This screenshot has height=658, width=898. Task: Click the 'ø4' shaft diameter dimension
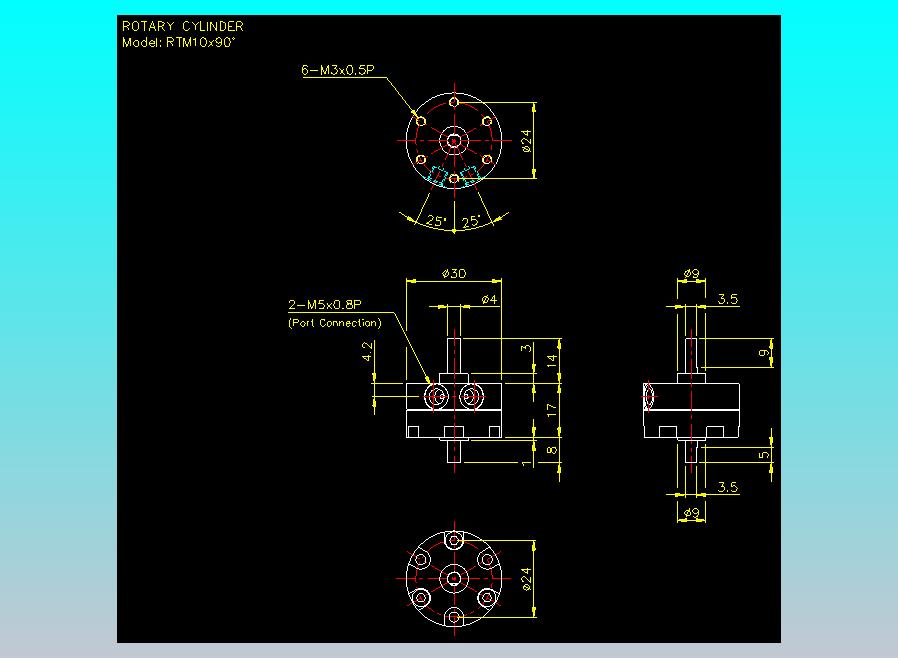point(490,300)
